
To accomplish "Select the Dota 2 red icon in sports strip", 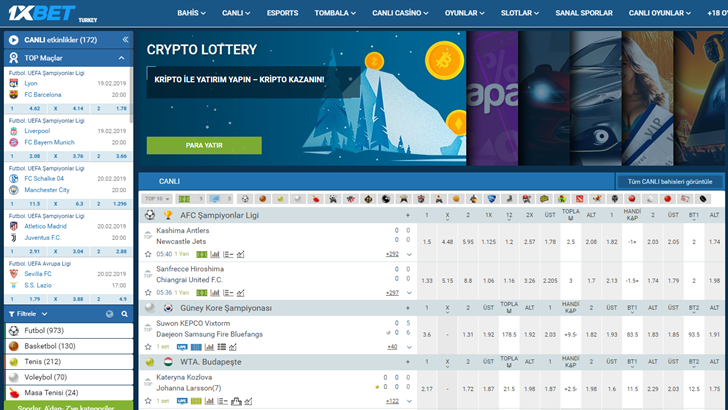I will [x=579, y=199].
